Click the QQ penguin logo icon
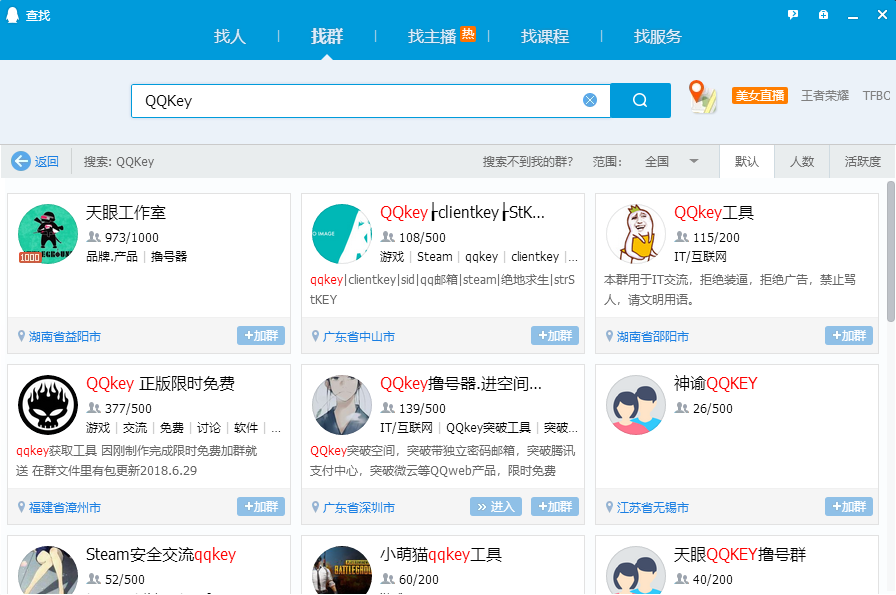The height and width of the screenshot is (595, 896). pyautogui.click(x=12, y=15)
